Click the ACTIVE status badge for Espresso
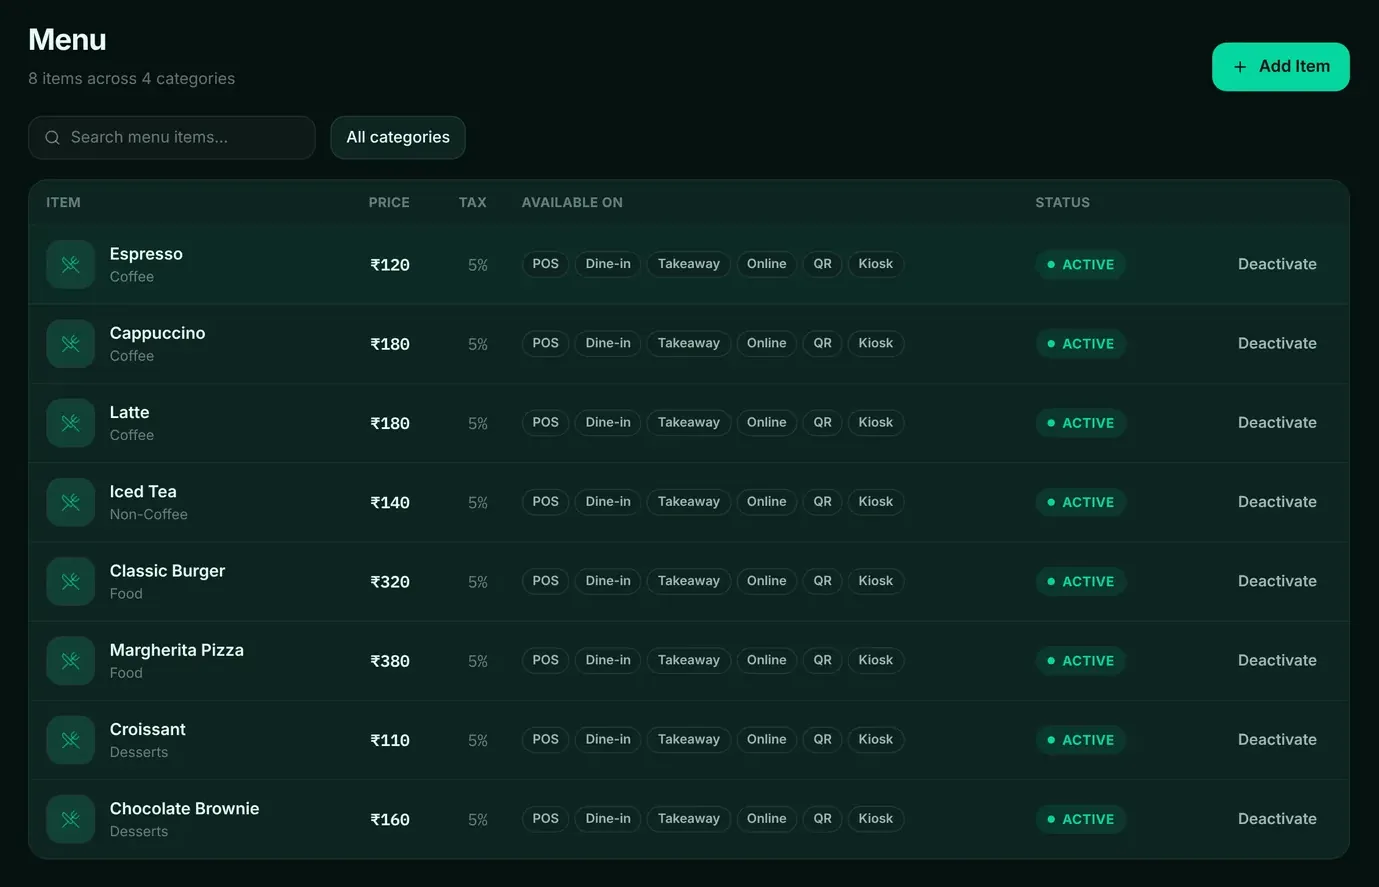 pyautogui.click(x=1080, y=264)
